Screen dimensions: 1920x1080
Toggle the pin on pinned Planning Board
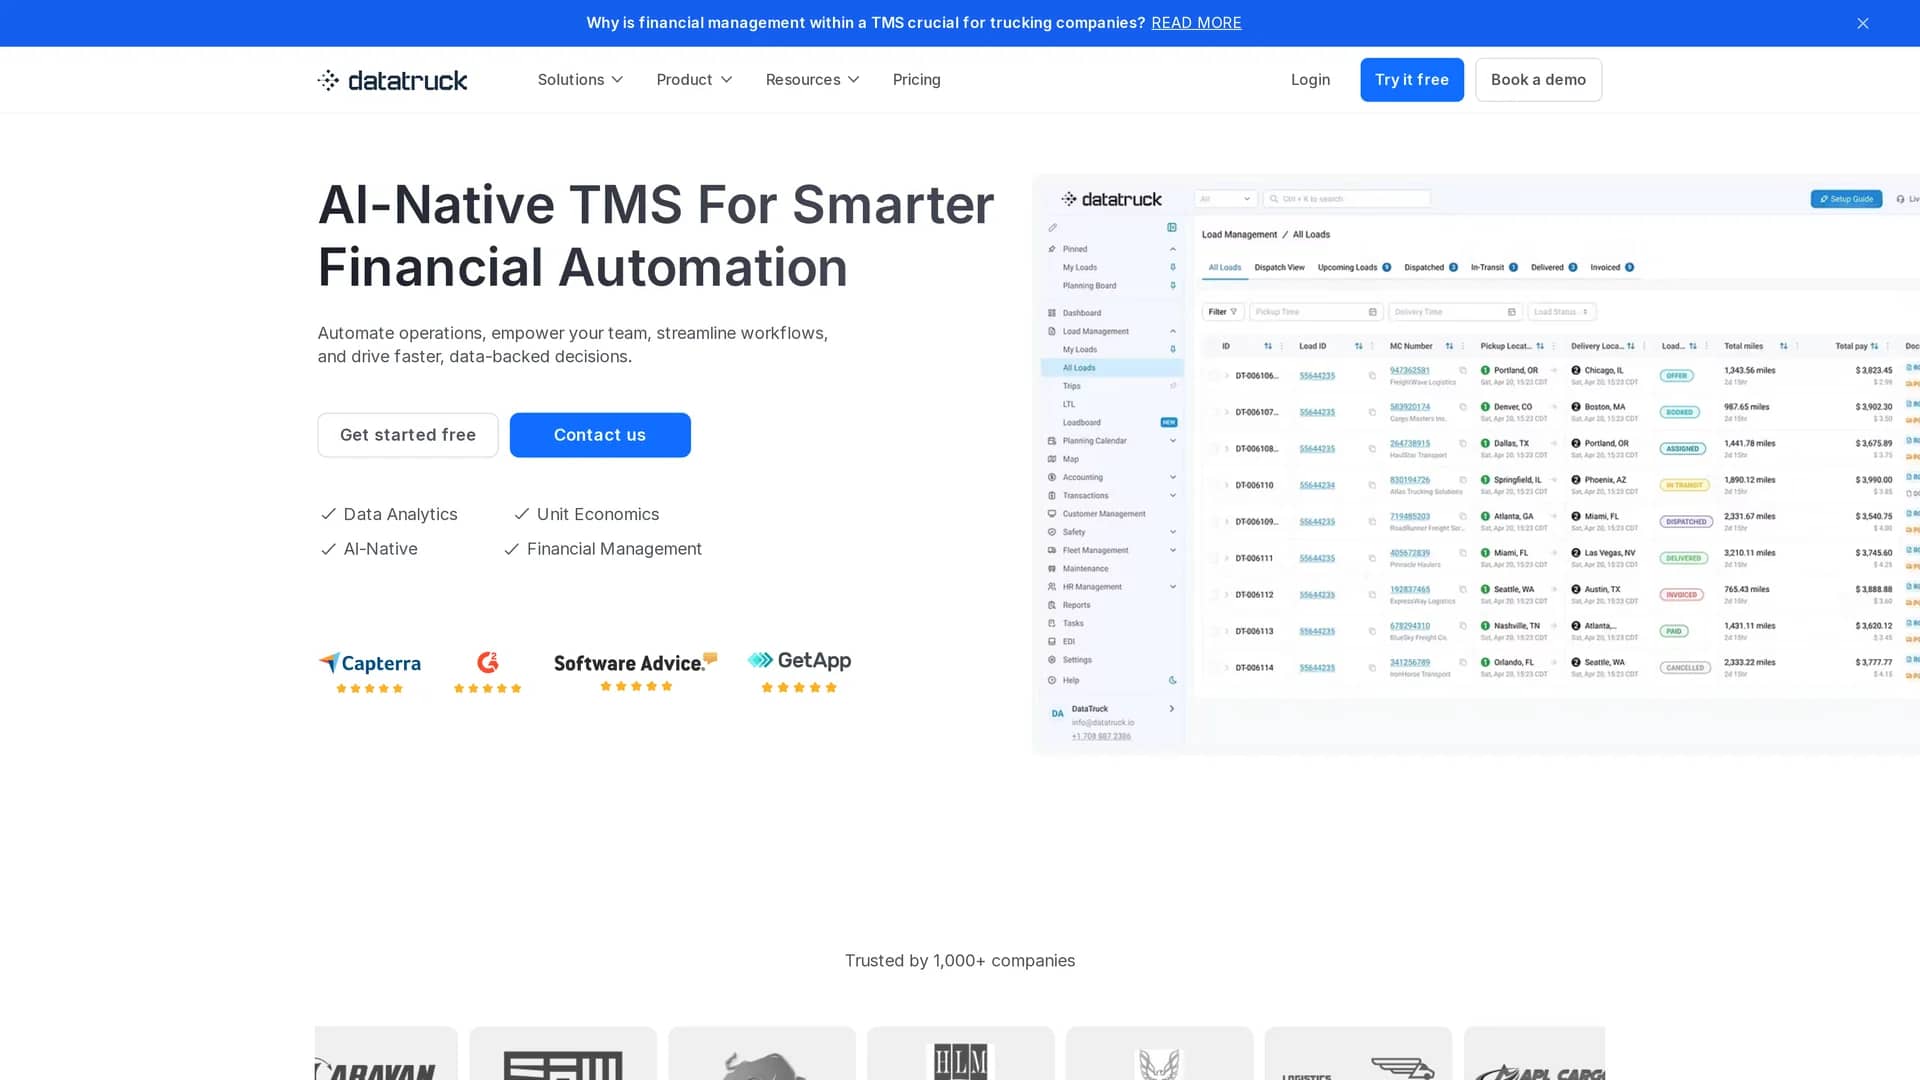click(1173, 286)
